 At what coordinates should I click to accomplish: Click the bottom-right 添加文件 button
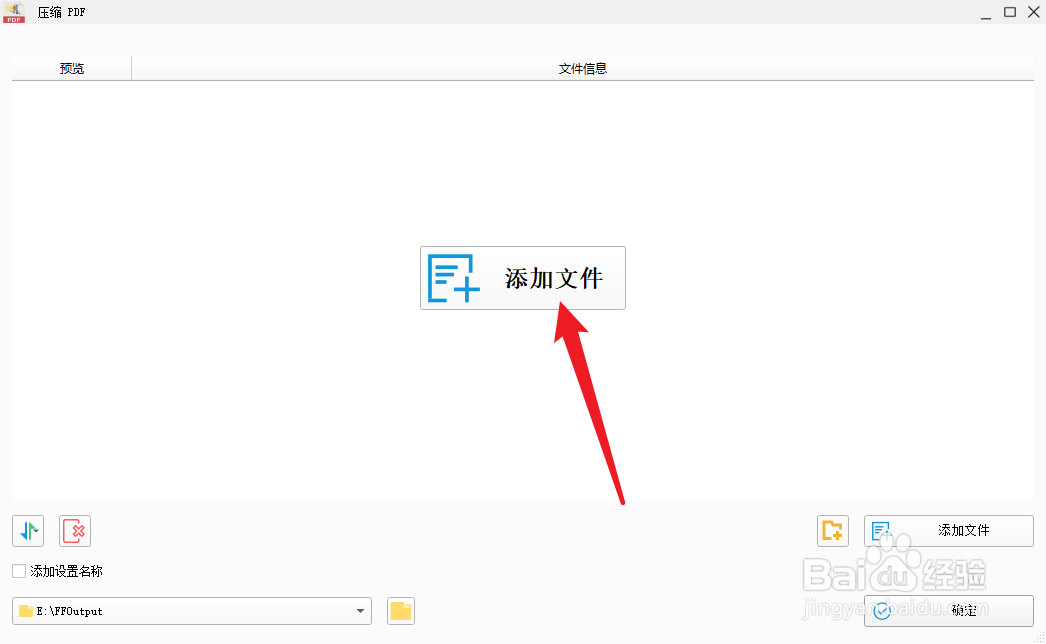click(949, 531)
